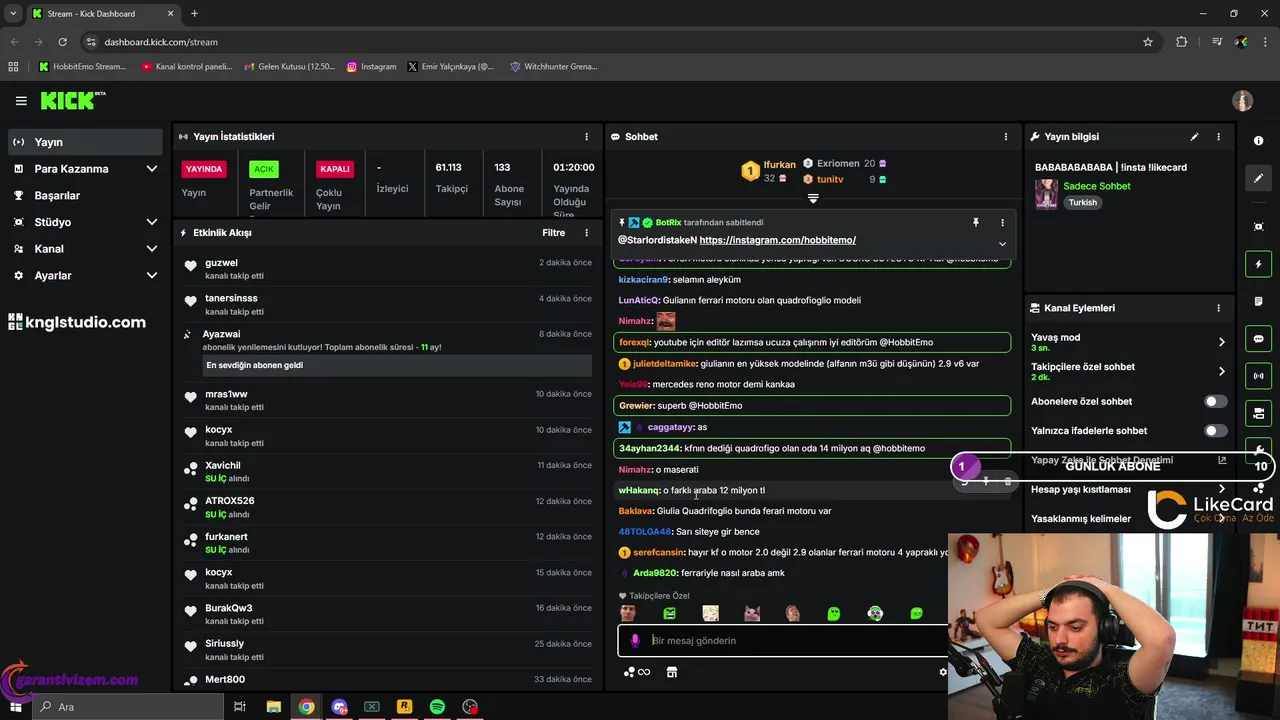Open pinned message three-dot menu
Viewport: 1280px width, 720px height.
pyautogui.click(x=1002, y=223)
